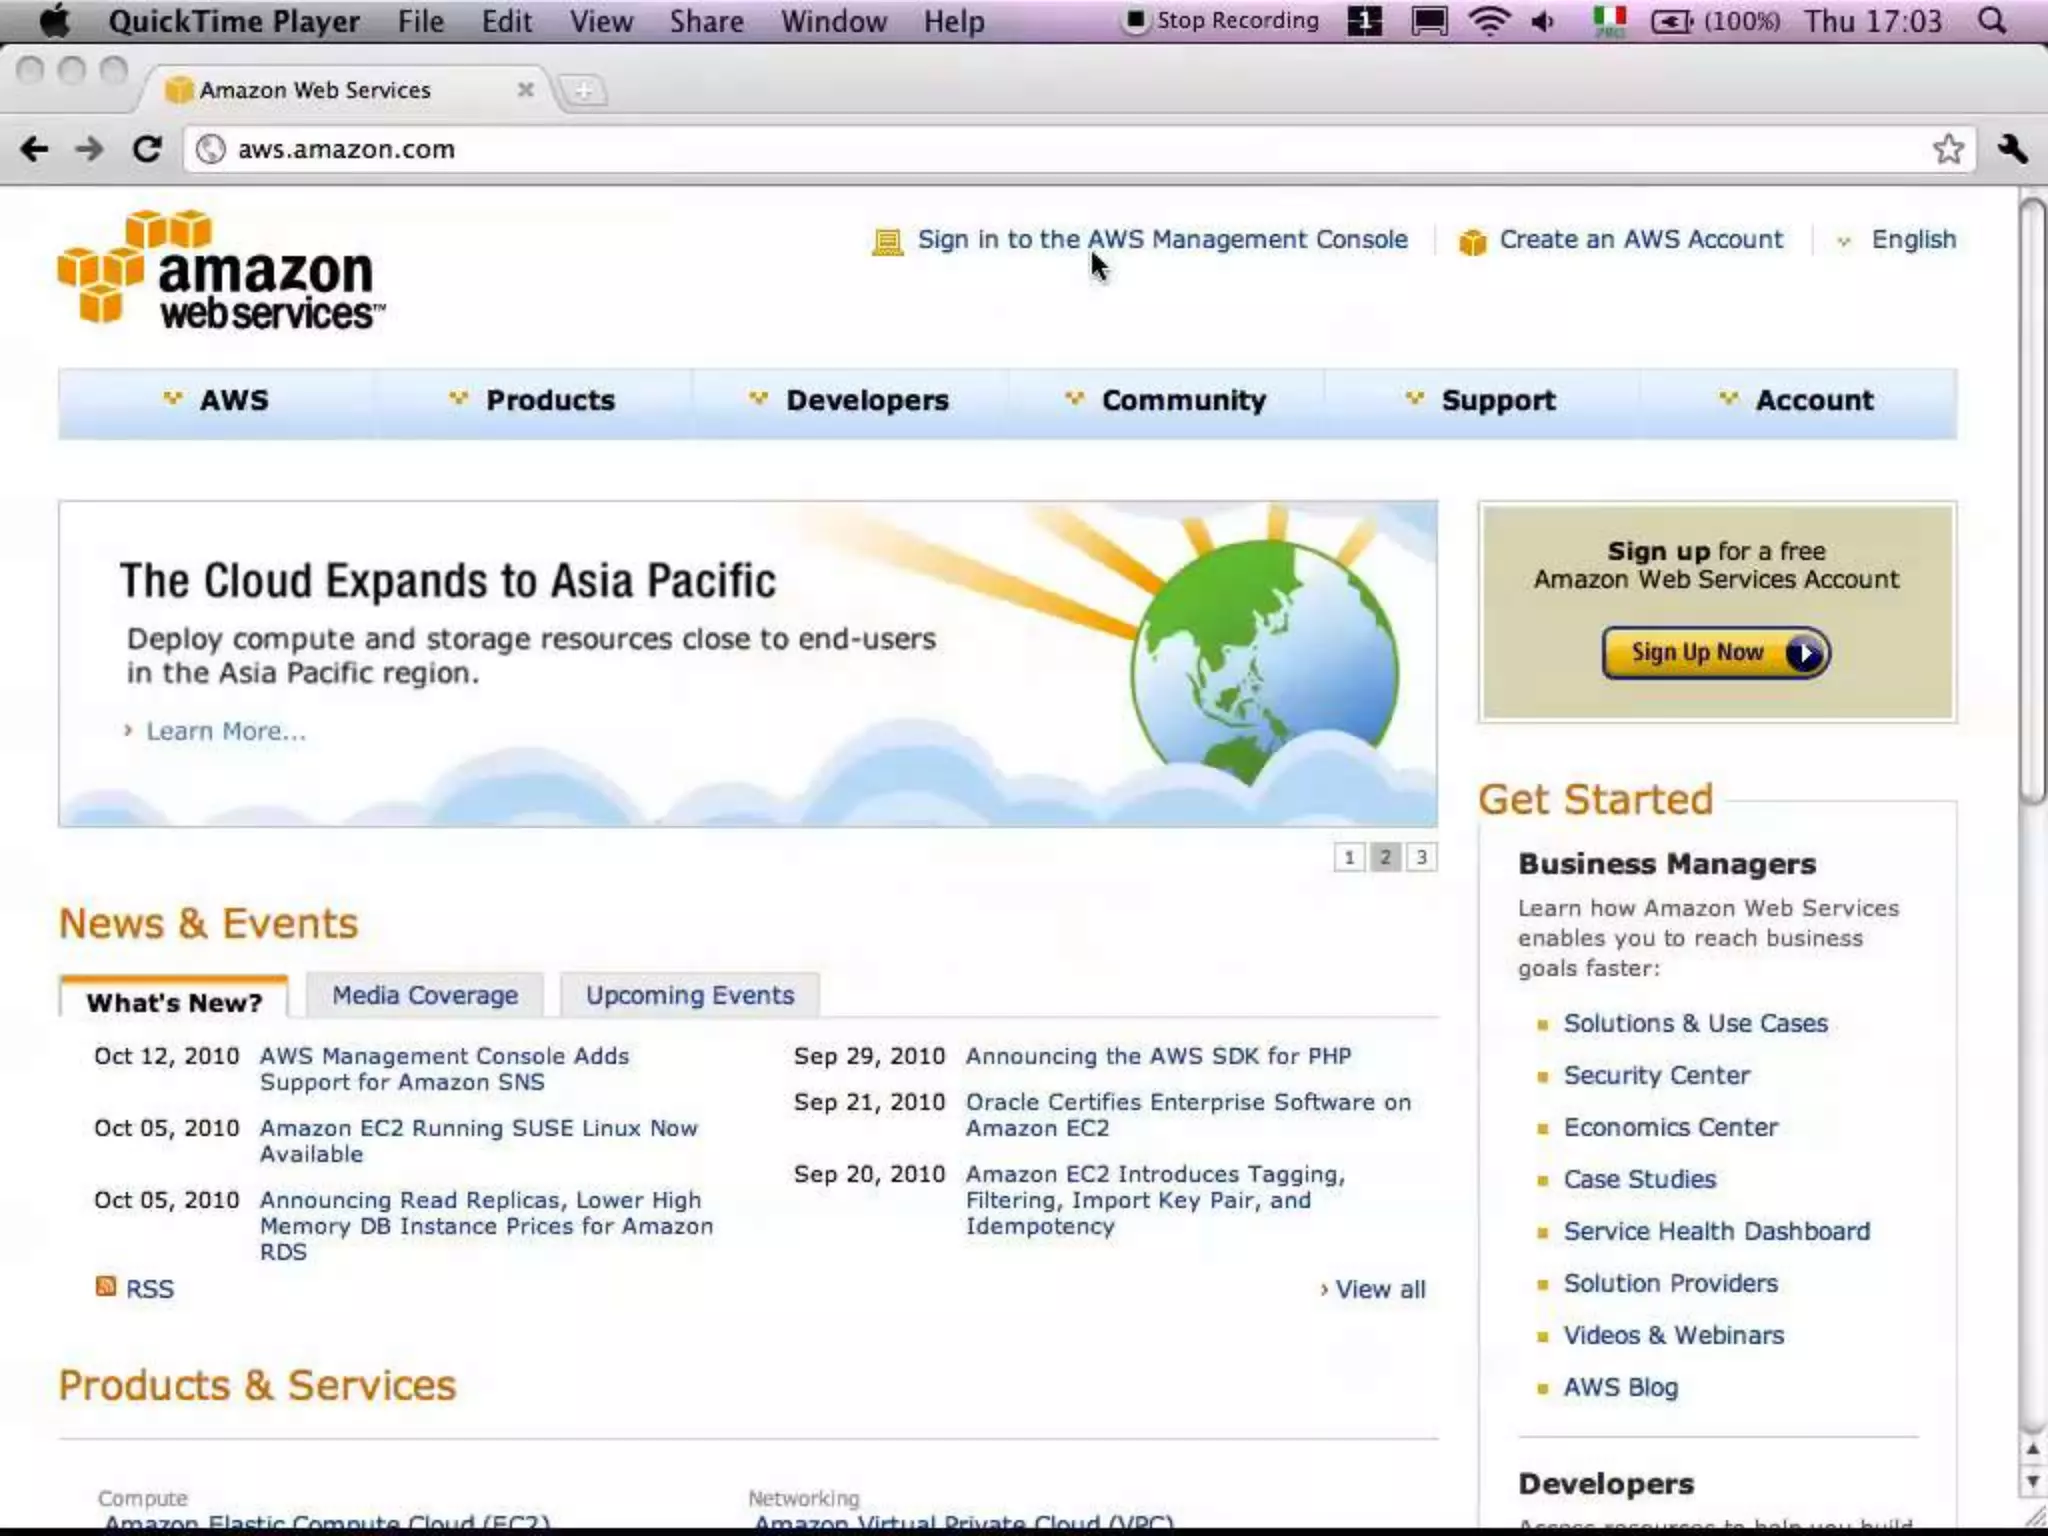This screenshot has height=1536, width=2048.
Task: Select banner slide 2 indicator
Action: tap(1385, 857)
